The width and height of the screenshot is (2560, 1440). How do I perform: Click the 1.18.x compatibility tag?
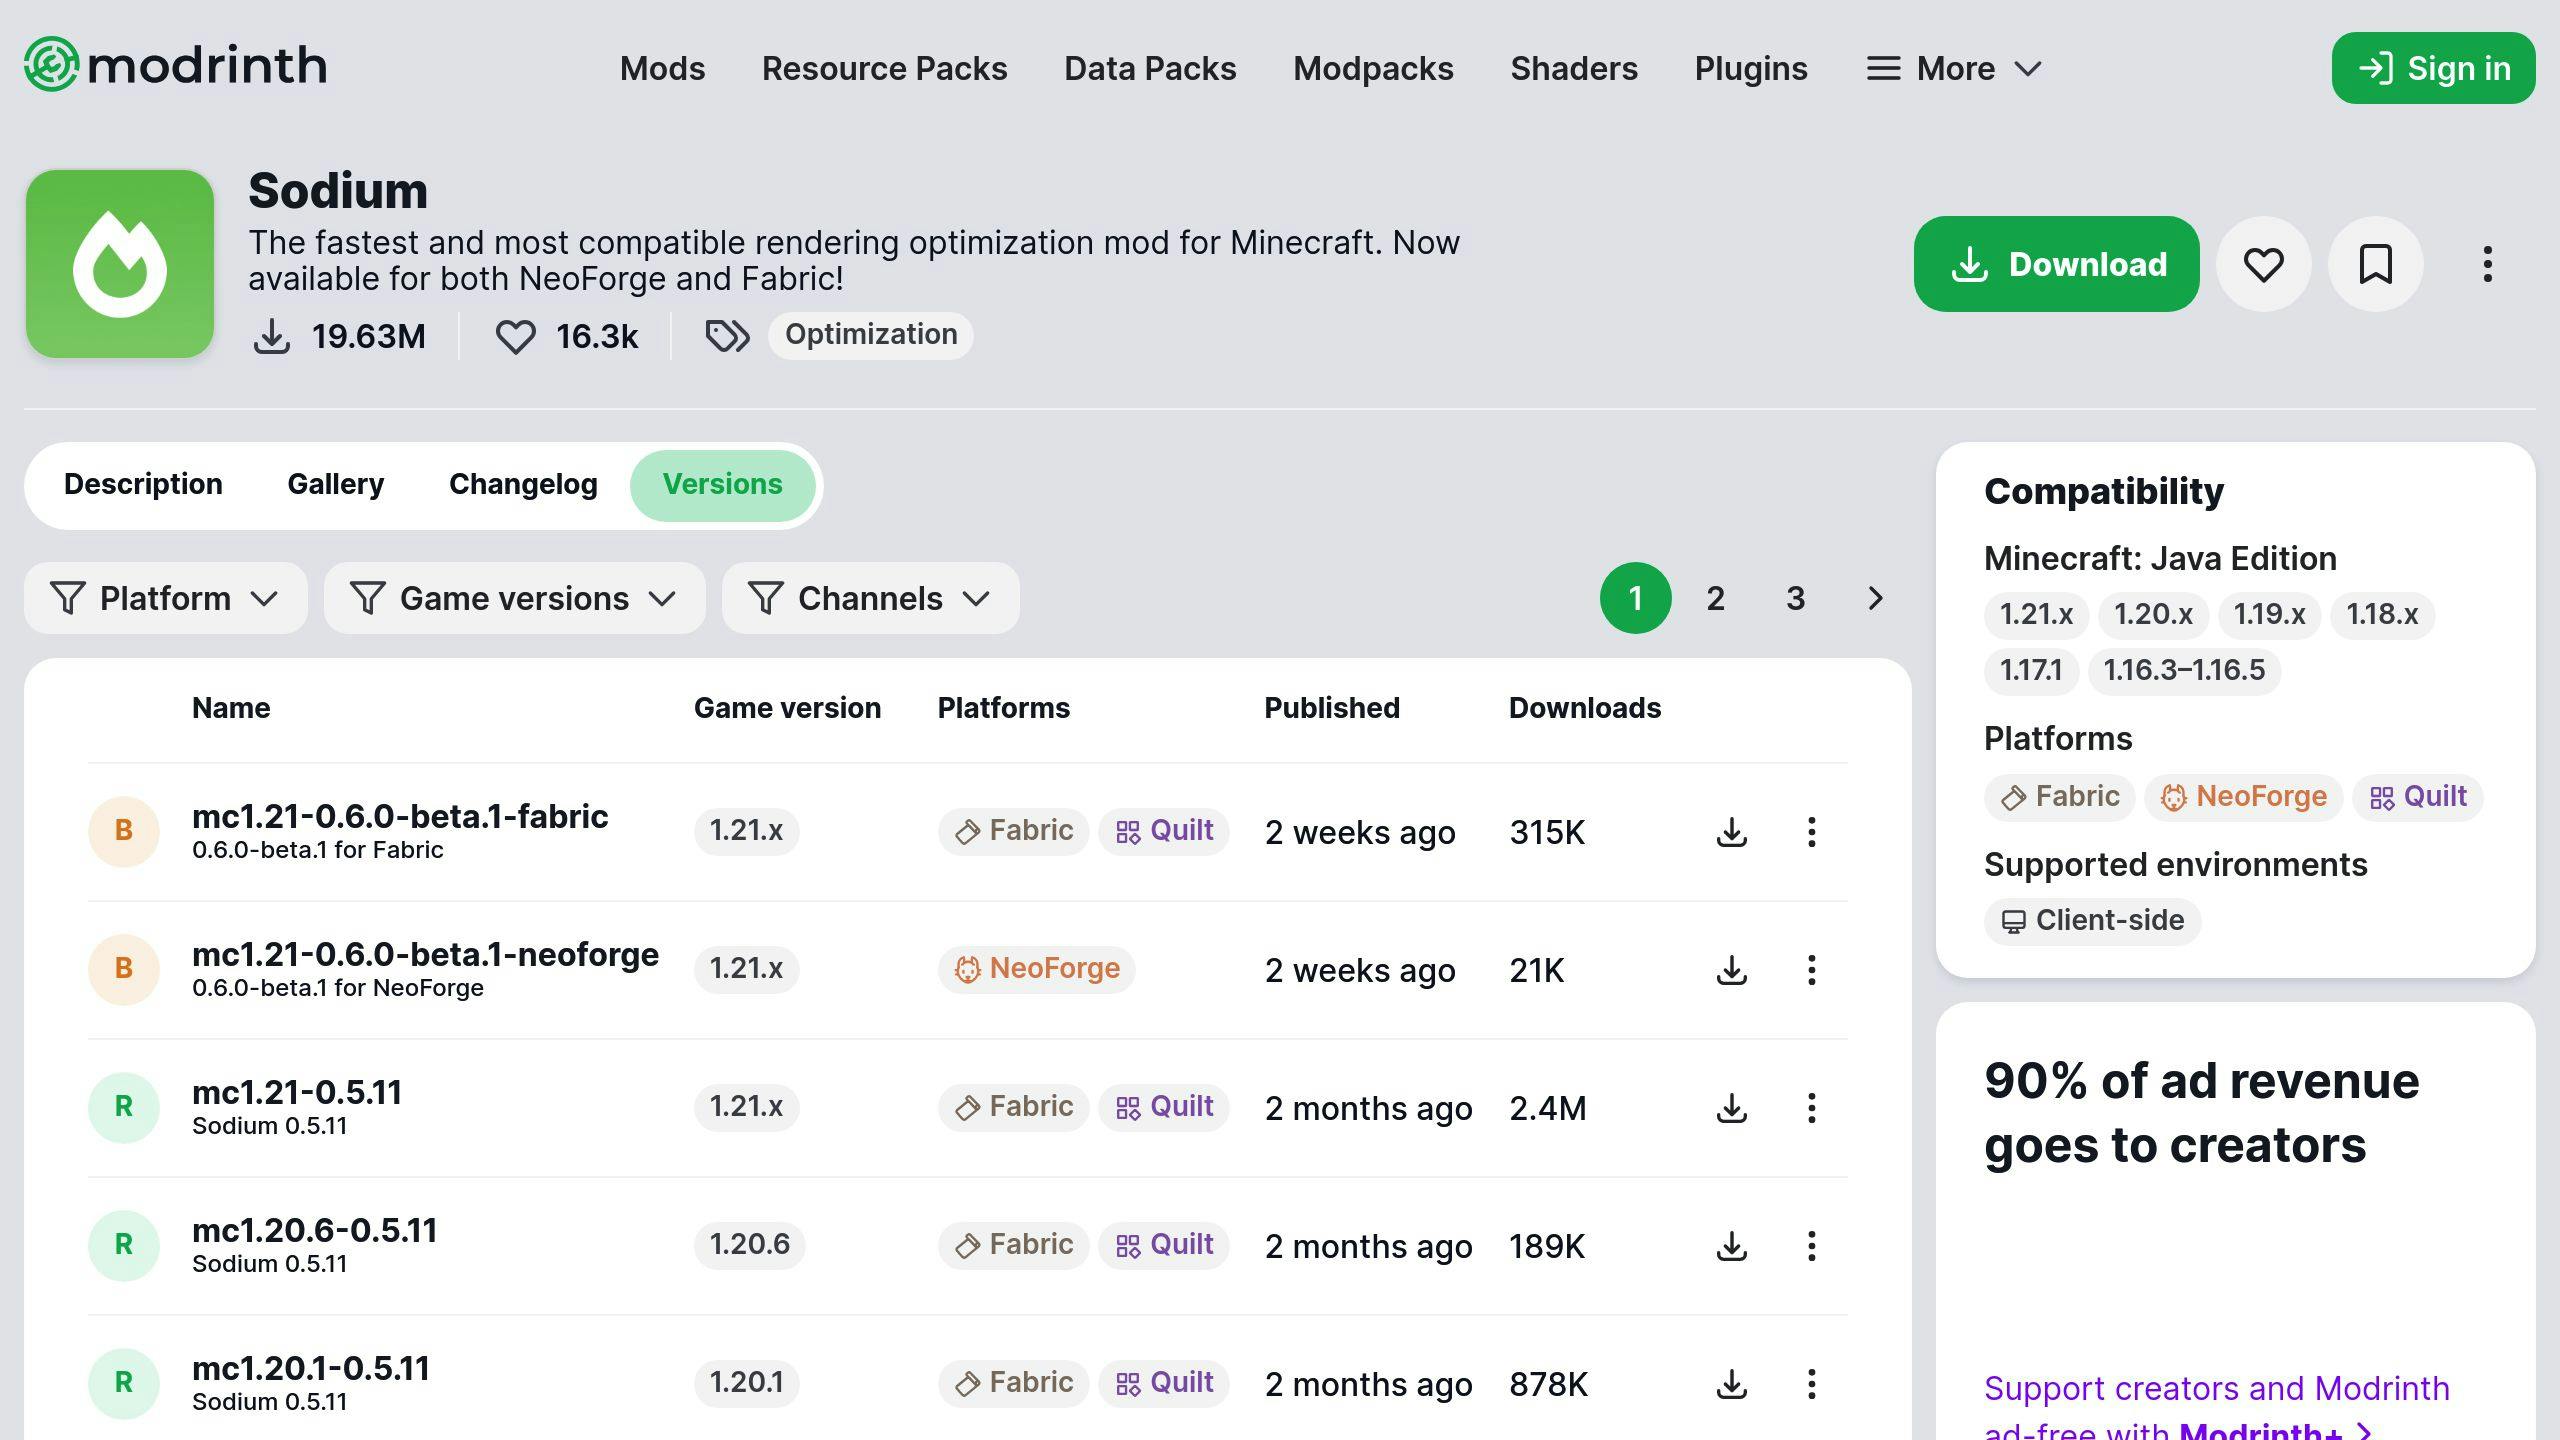click(2382, 614)
